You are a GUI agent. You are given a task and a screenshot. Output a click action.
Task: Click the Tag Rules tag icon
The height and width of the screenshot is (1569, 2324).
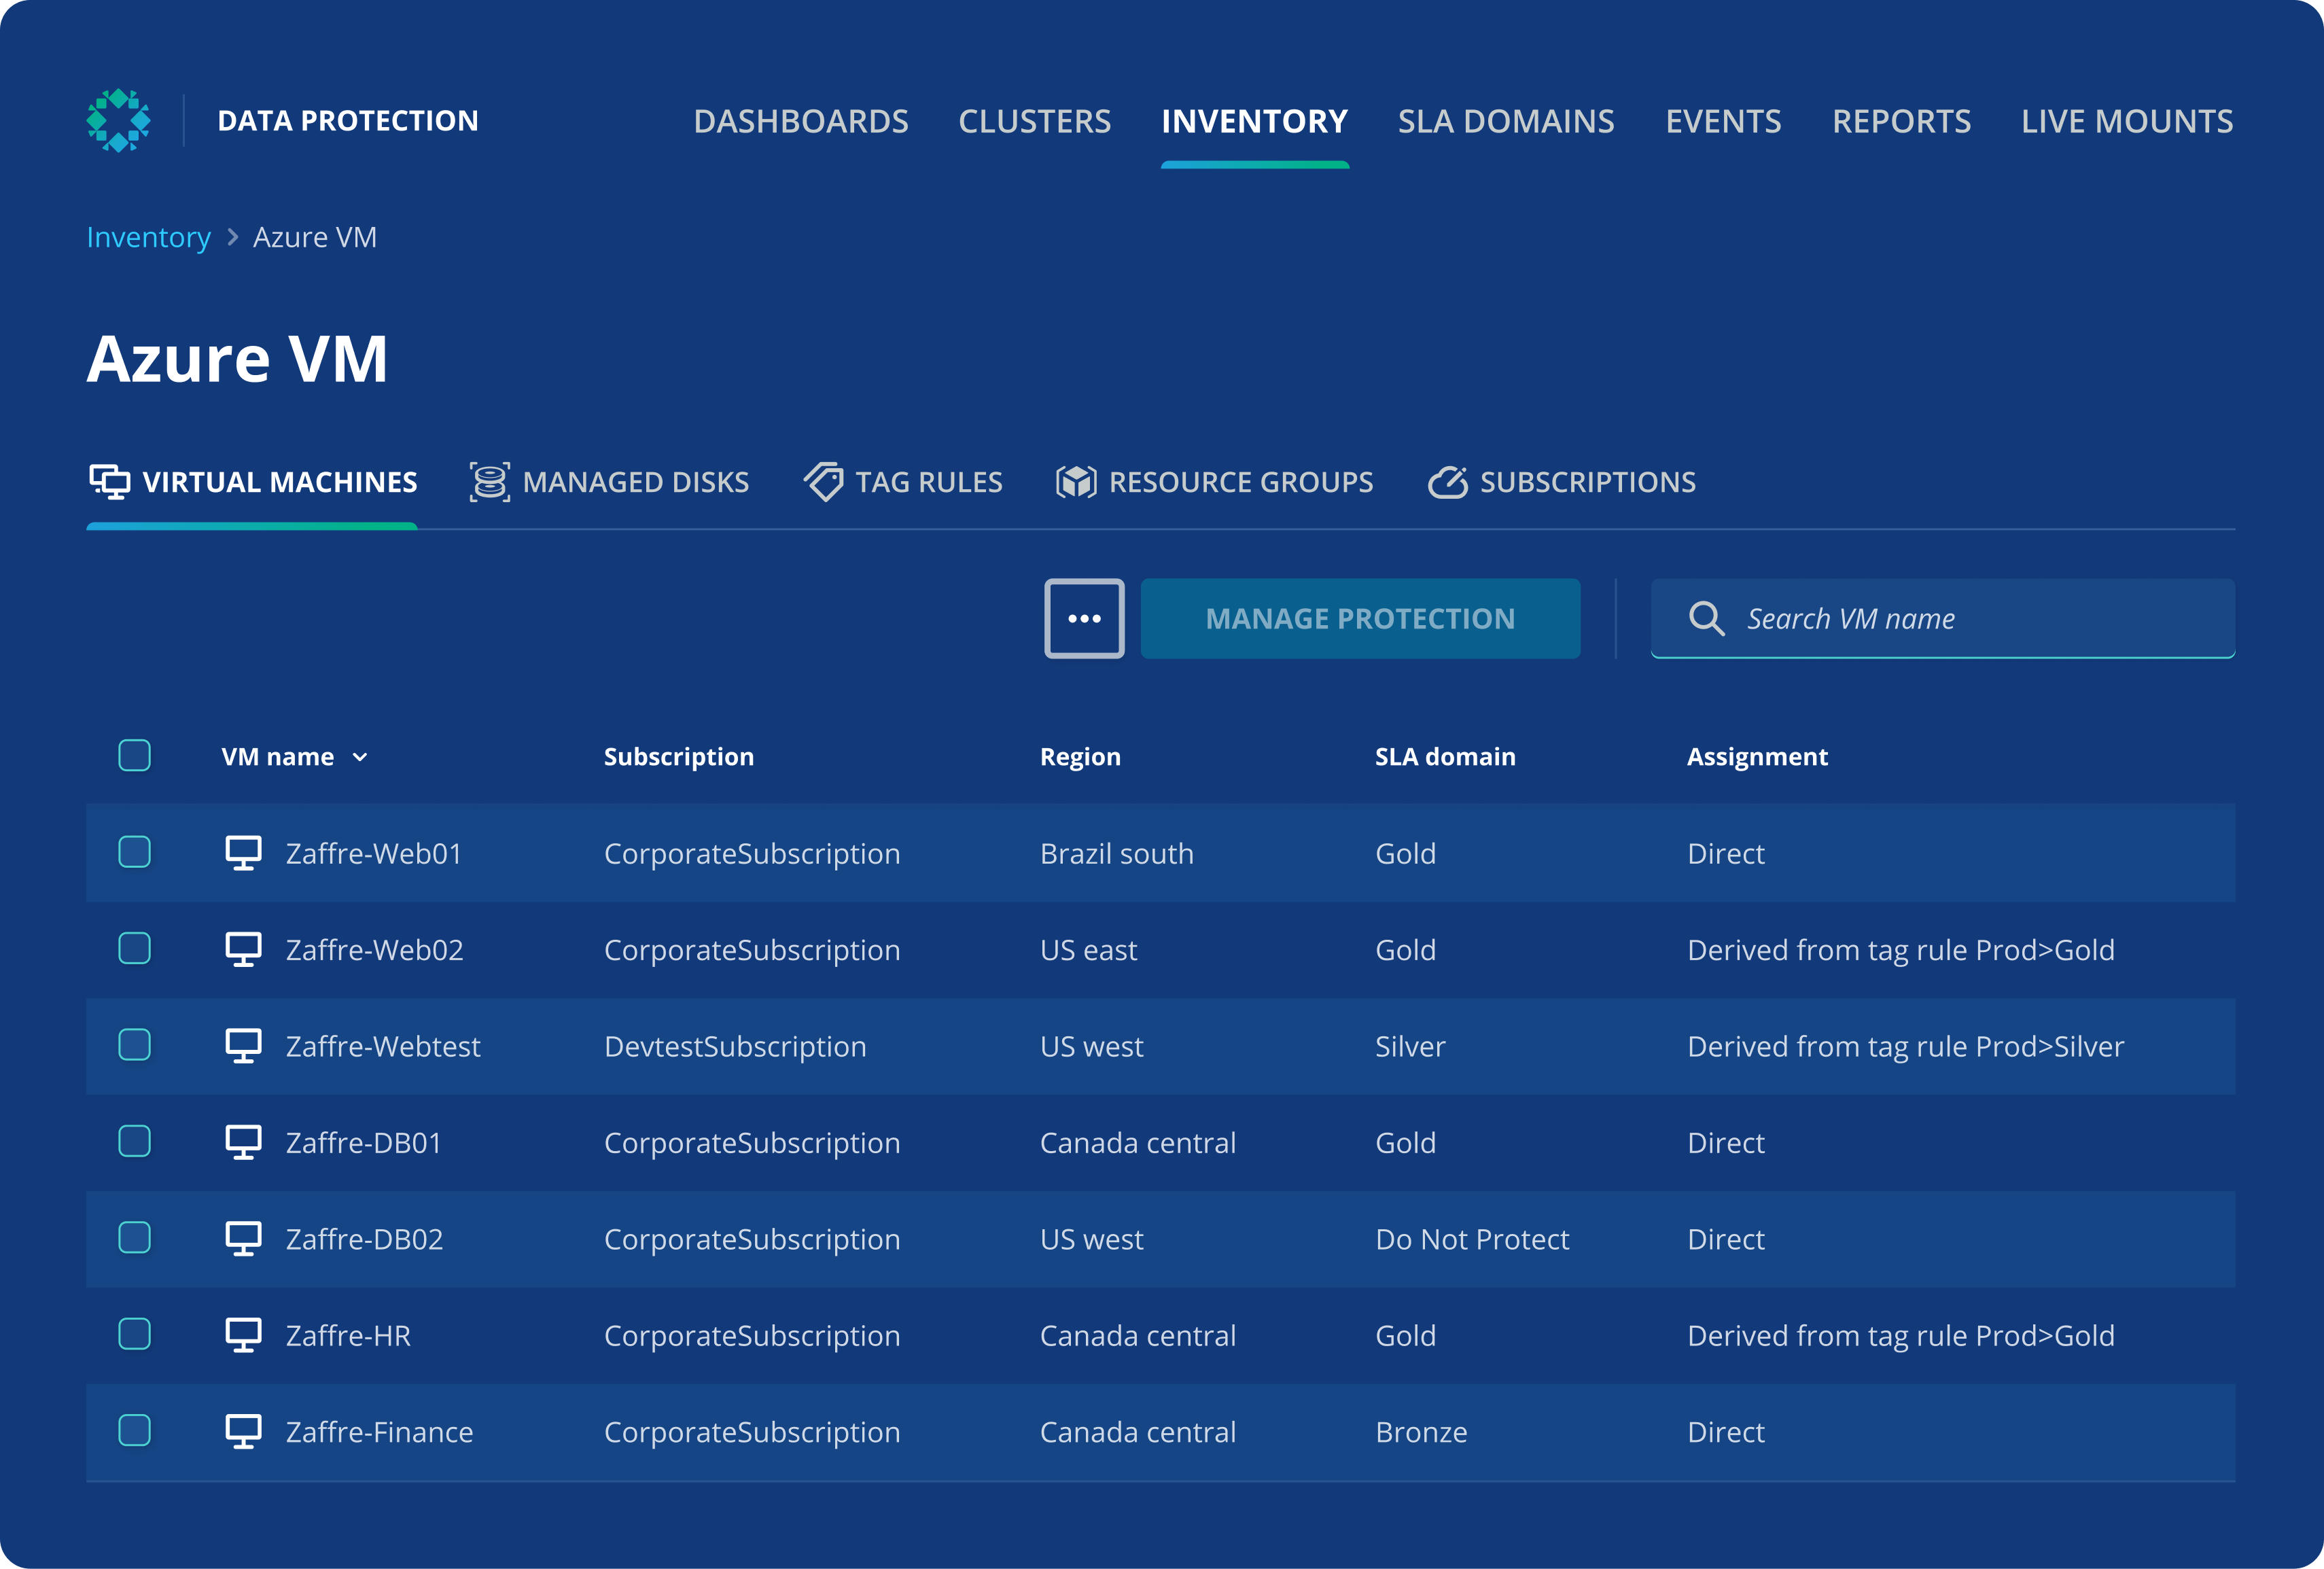824,482
